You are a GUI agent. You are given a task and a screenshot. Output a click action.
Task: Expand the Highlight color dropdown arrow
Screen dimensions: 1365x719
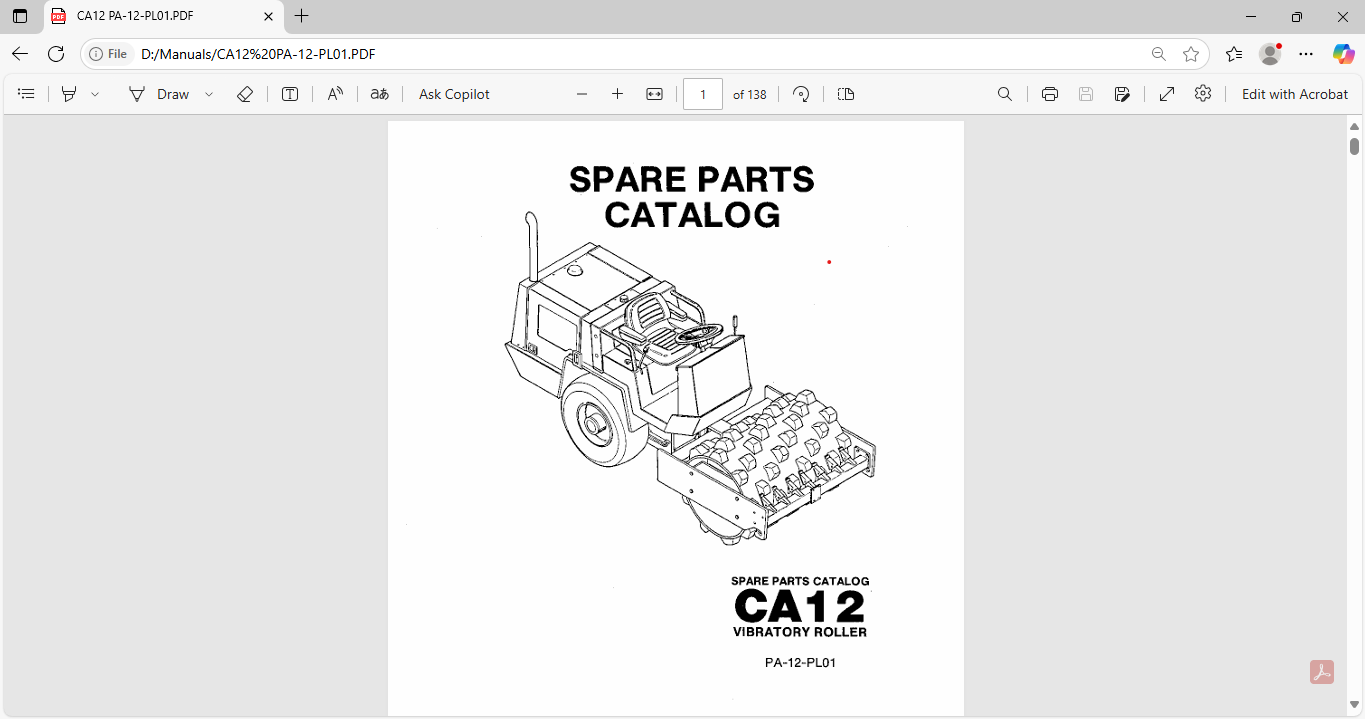(95, 94)
